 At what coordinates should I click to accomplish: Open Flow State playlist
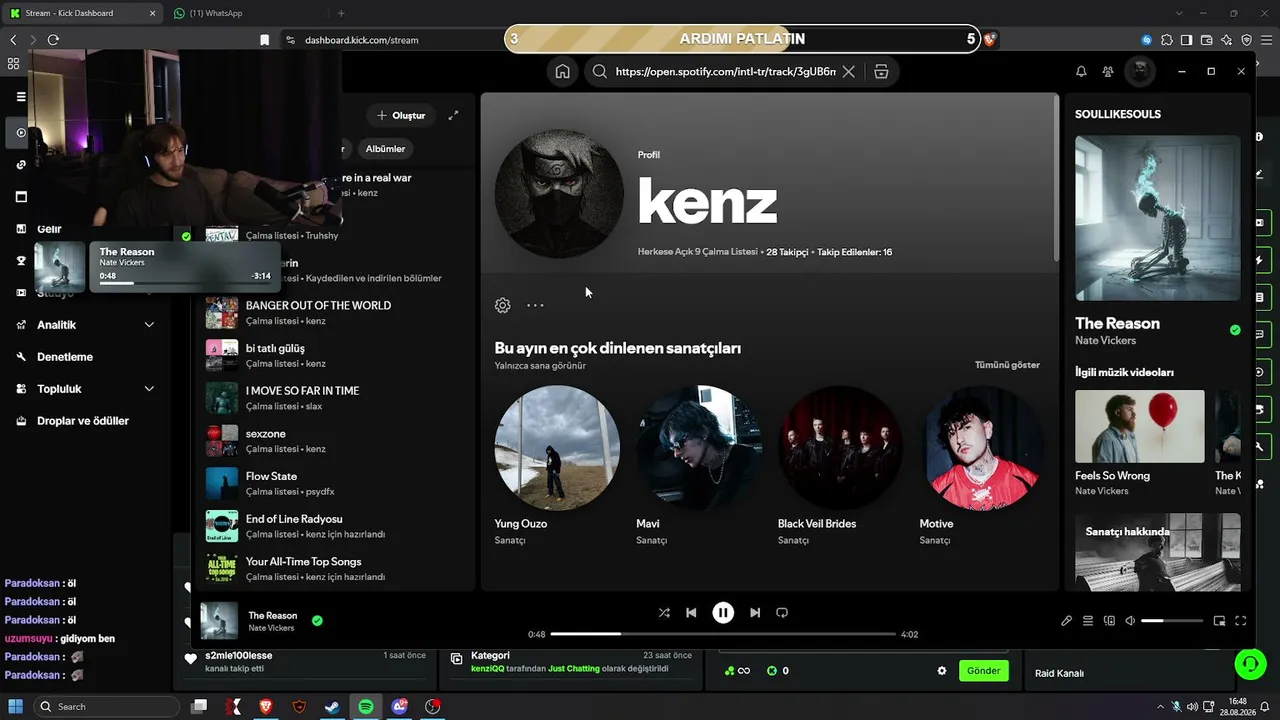(x=336, y=484)
